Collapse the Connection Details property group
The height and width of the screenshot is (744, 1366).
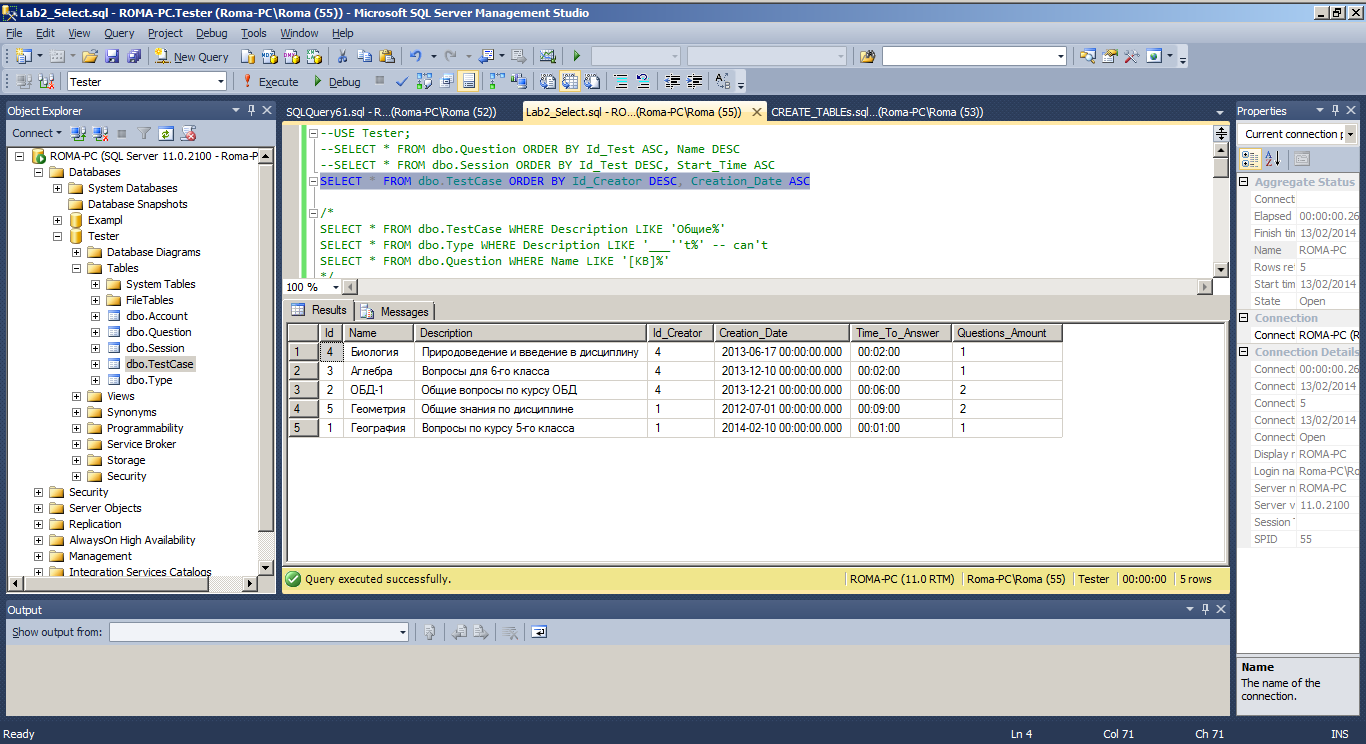[x=1244, y=352]
